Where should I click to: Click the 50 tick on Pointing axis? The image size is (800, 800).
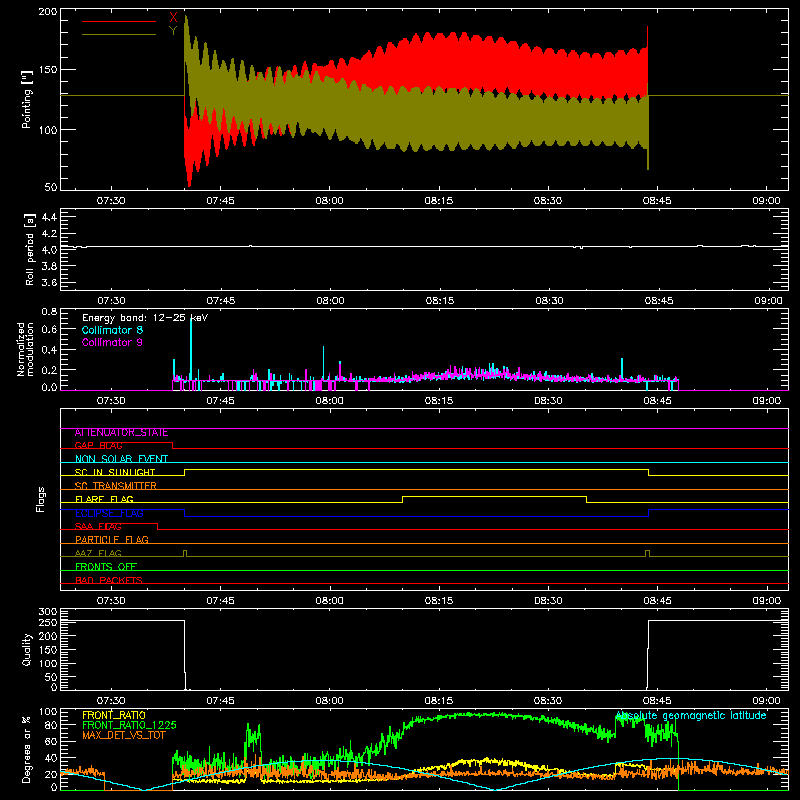[x=51, y=187]
